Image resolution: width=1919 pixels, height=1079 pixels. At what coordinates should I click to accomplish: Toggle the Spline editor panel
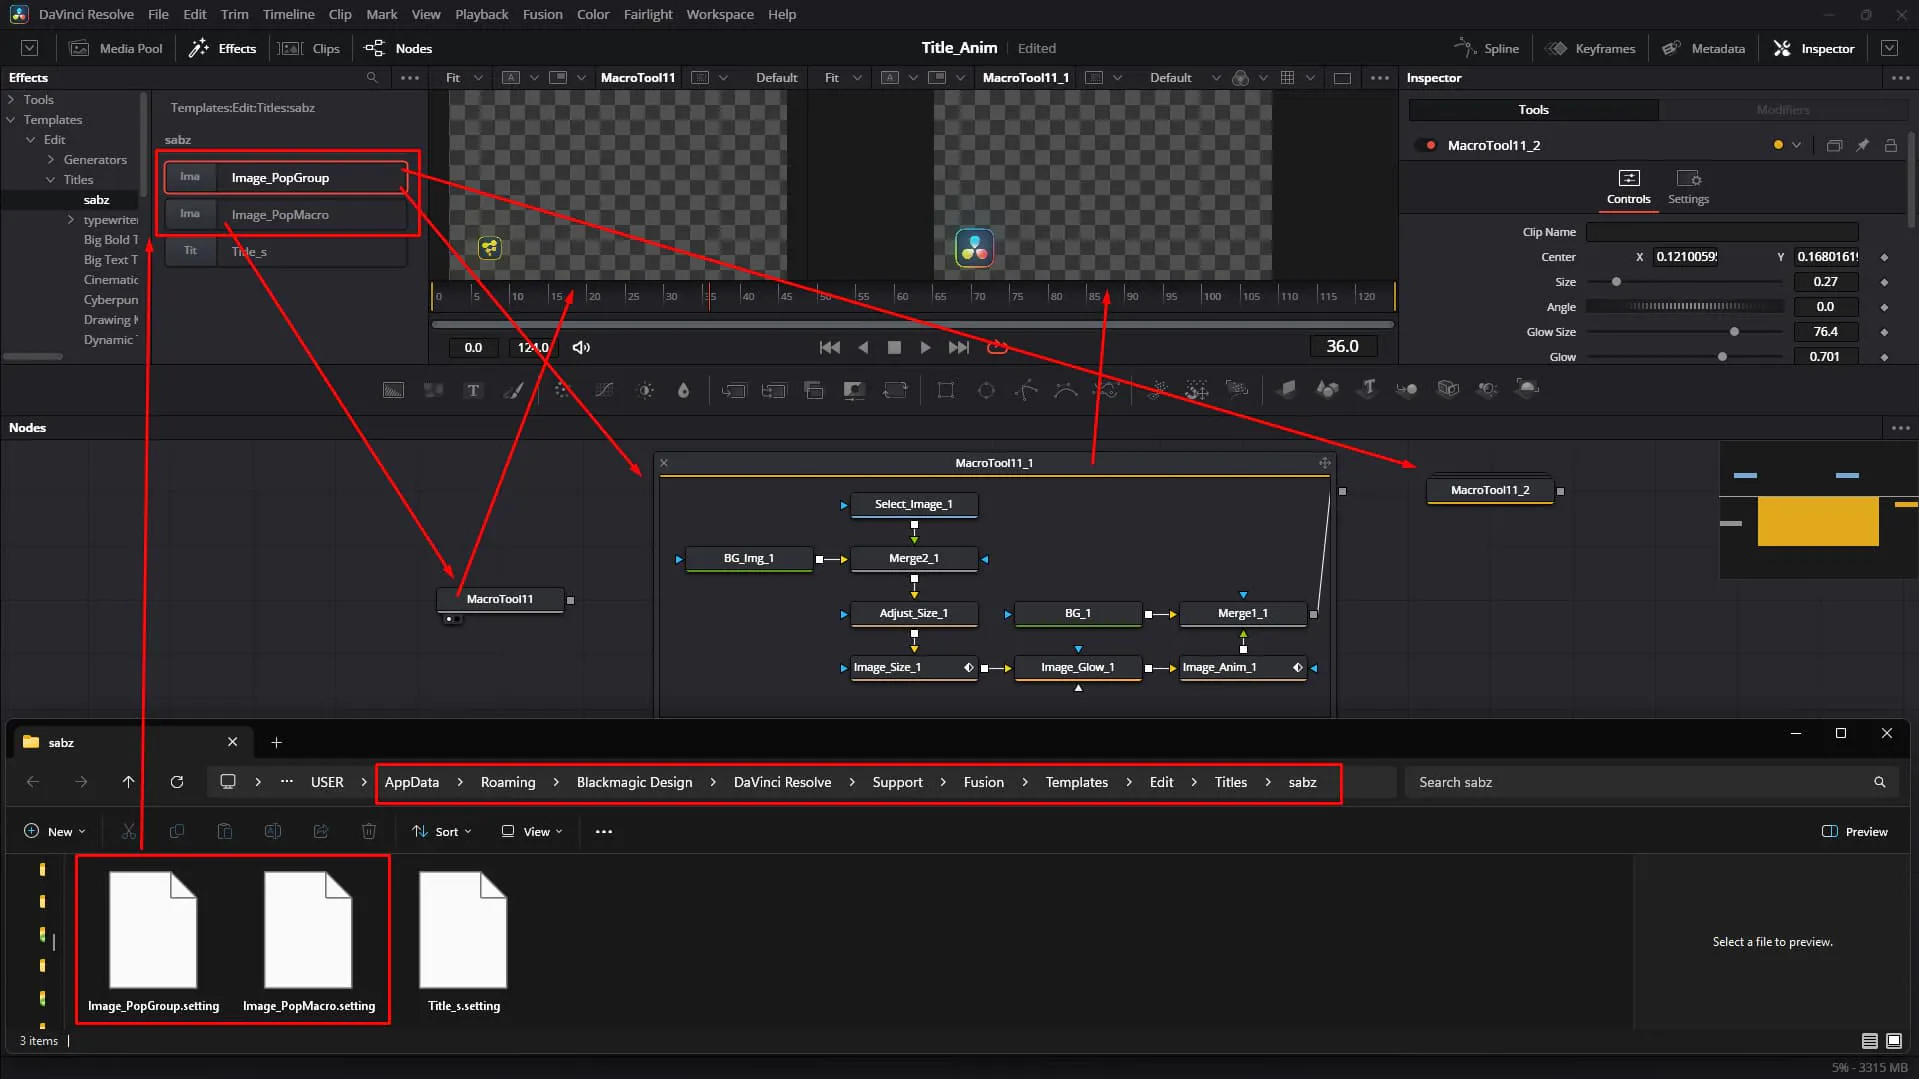click(1487, 48)
